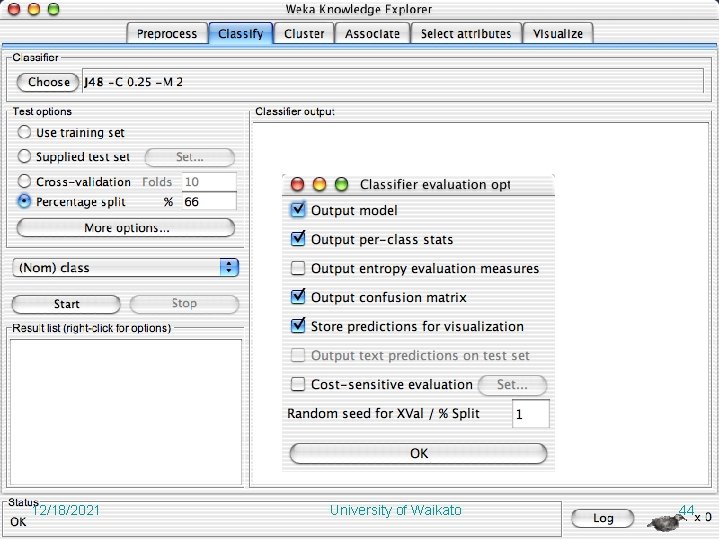Viewport: 720px width, 540px height.
Task: Click the cost-sensitive Set... button
Action: [x=512, y=385]
